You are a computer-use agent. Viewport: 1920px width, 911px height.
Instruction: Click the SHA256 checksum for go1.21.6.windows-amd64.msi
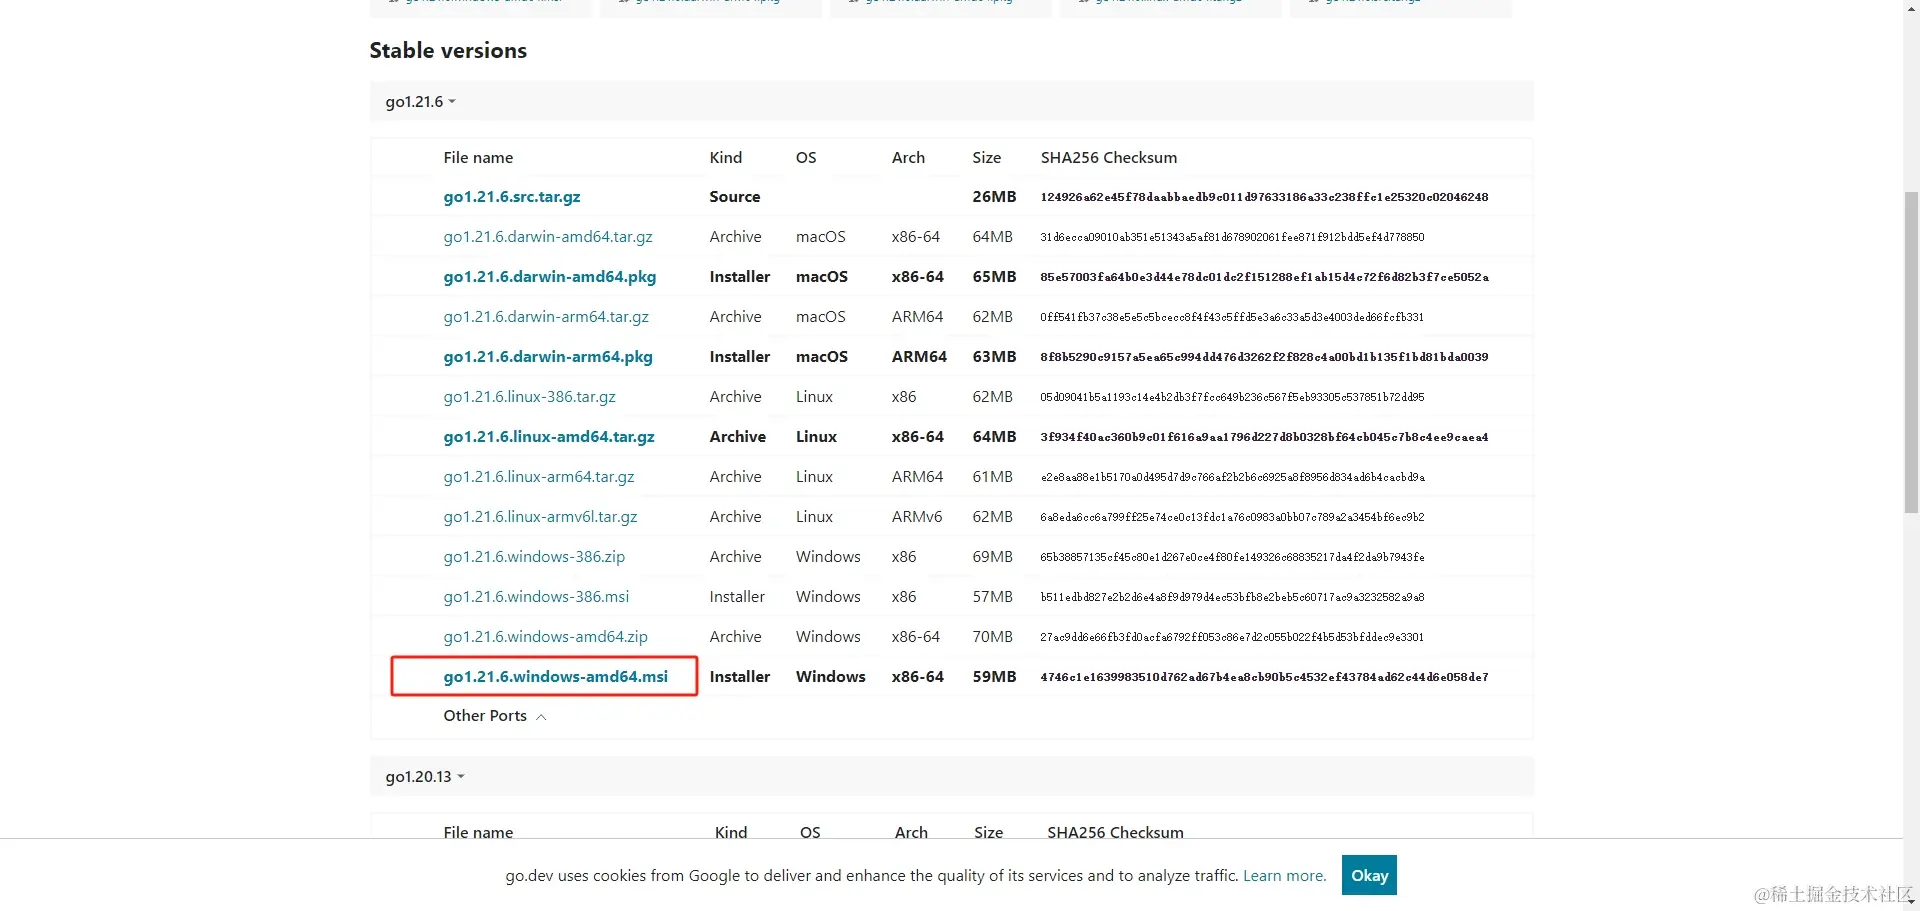(x=1264, y=677)
